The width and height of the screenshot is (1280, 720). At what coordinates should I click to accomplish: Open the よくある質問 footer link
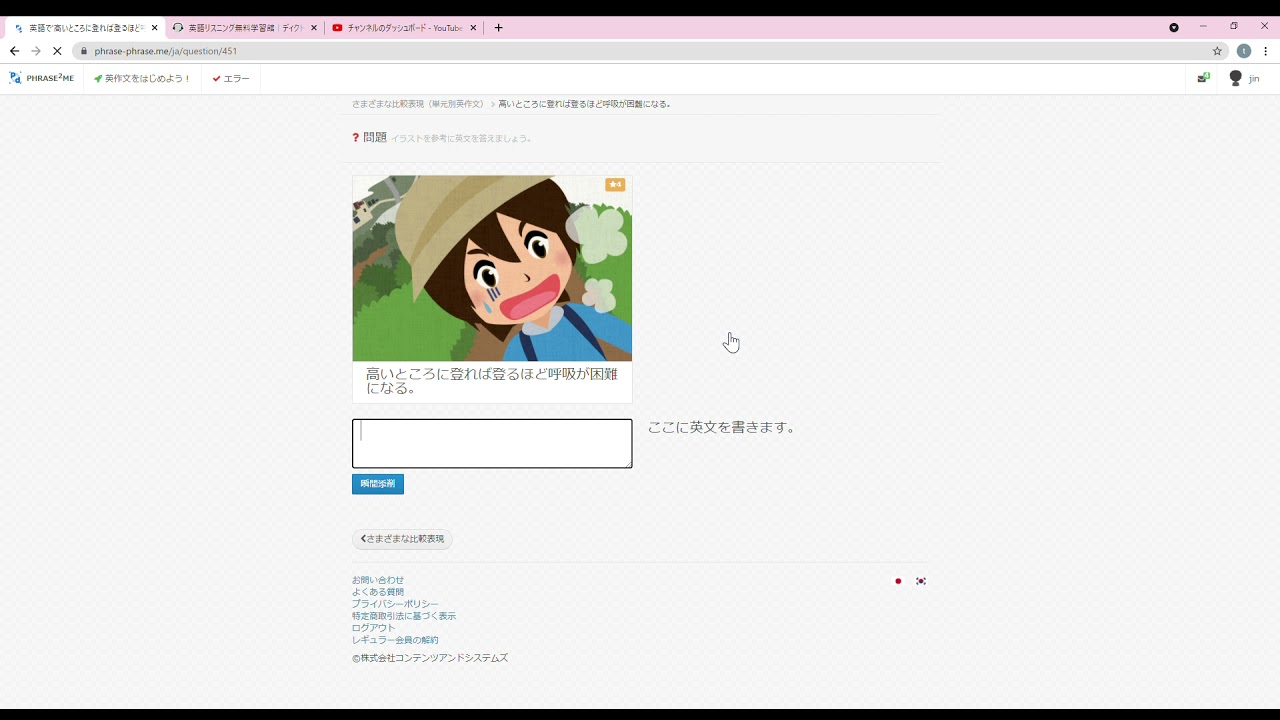378,592
